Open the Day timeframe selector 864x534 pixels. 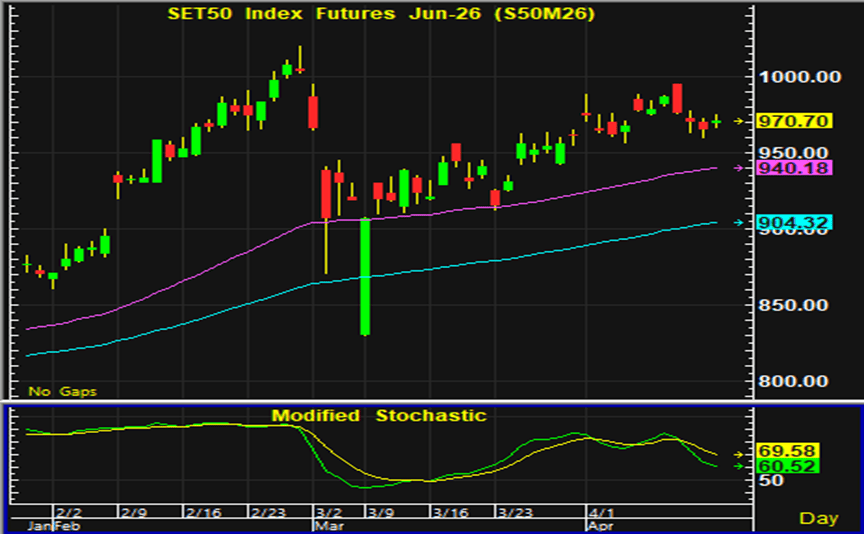pos(819,518)
